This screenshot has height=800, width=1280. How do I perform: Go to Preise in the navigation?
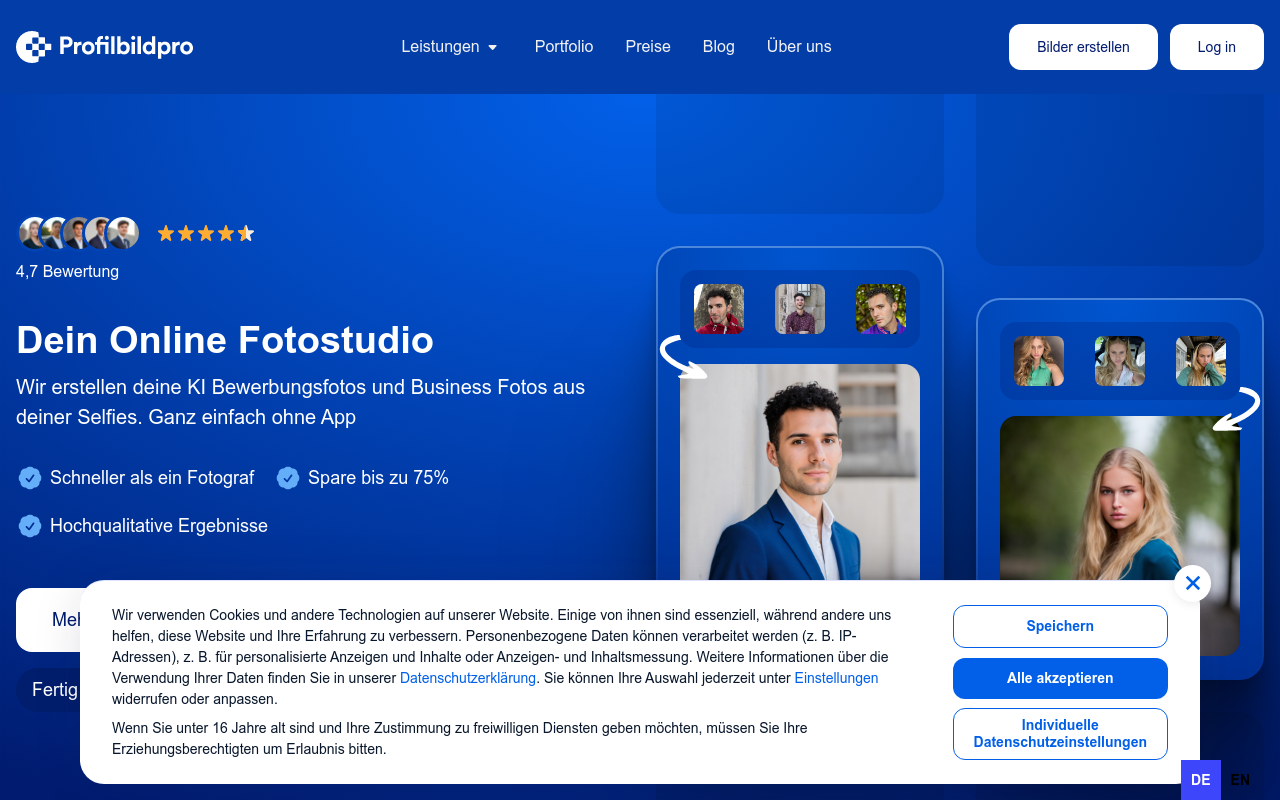[648, 47]
